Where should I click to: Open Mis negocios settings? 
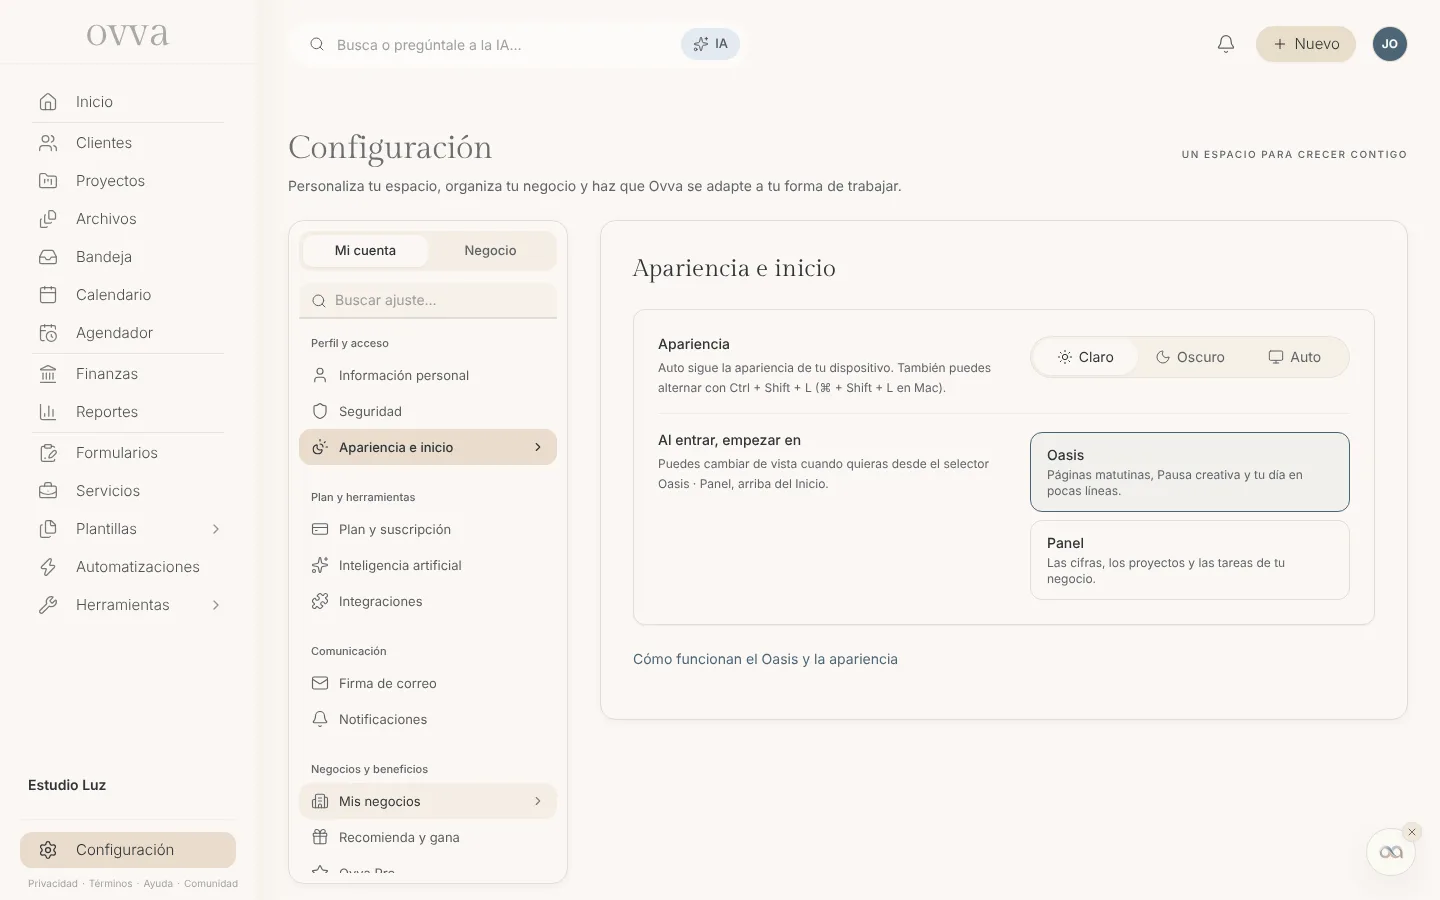(428, 801)
